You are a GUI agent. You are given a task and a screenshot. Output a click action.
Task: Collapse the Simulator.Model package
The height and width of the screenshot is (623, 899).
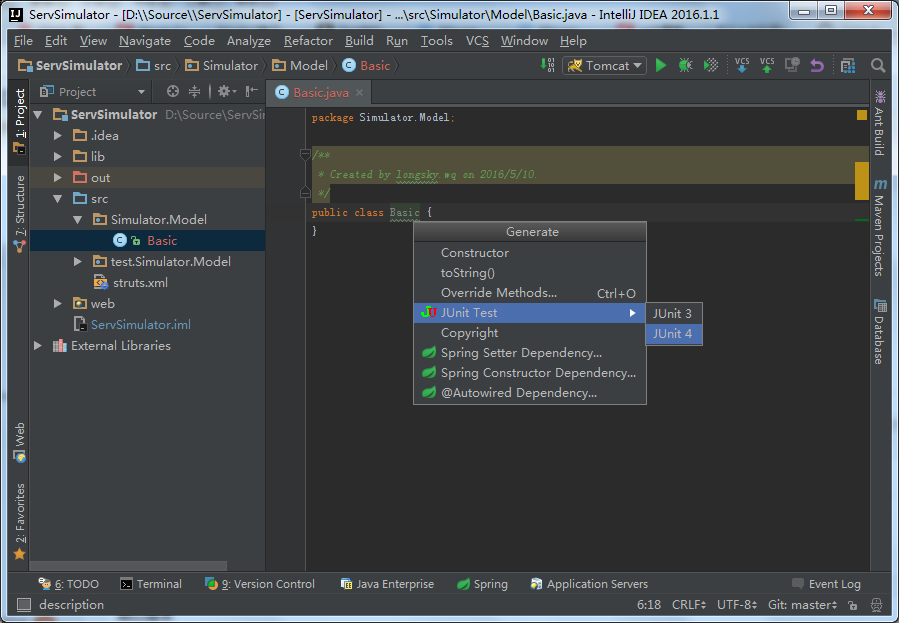pyautogui.click(x=77, y=220)
